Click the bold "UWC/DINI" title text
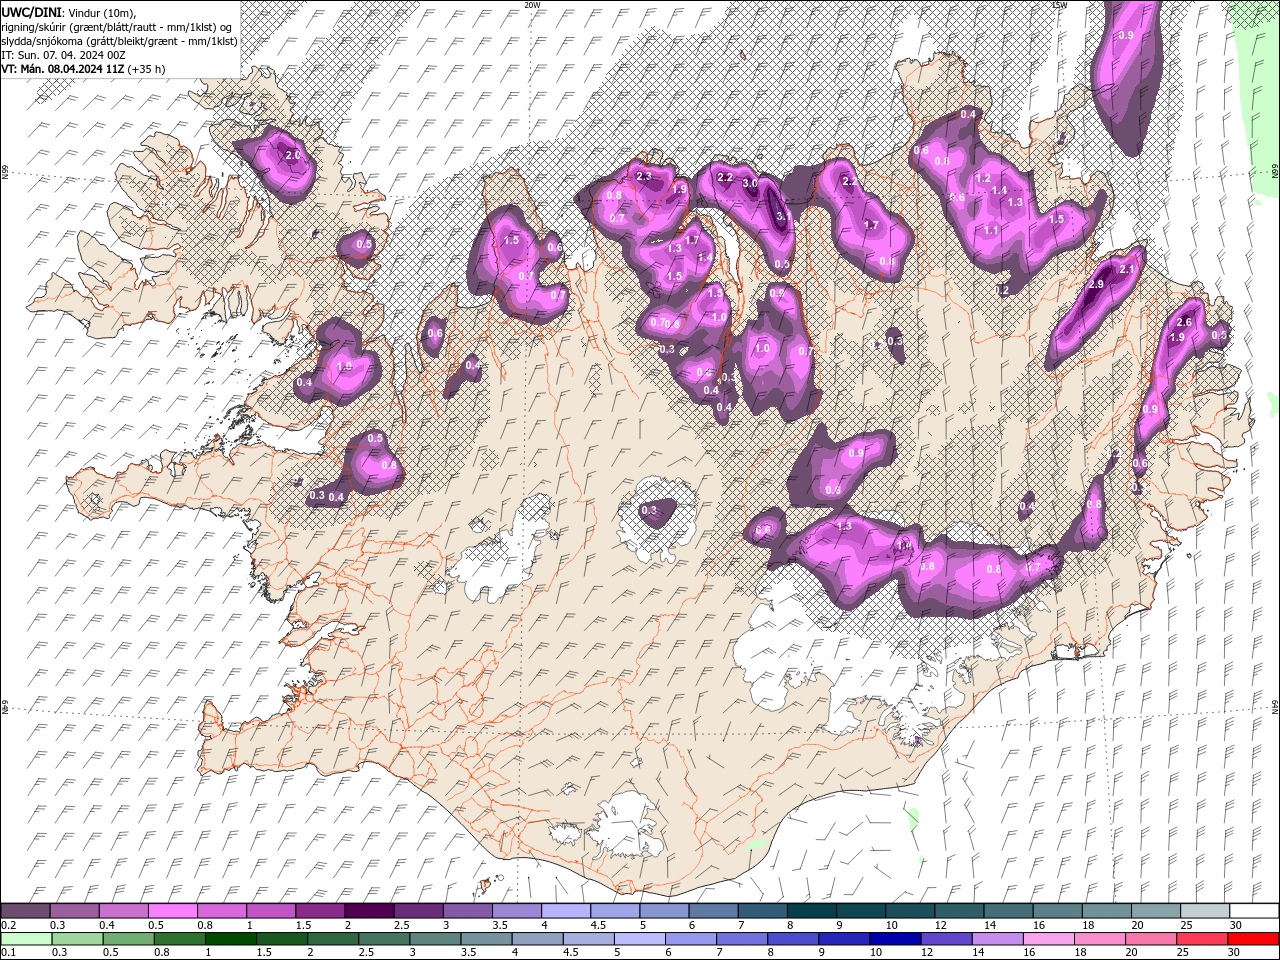Viewport: 1280px width, 960px height. [31, 11]
